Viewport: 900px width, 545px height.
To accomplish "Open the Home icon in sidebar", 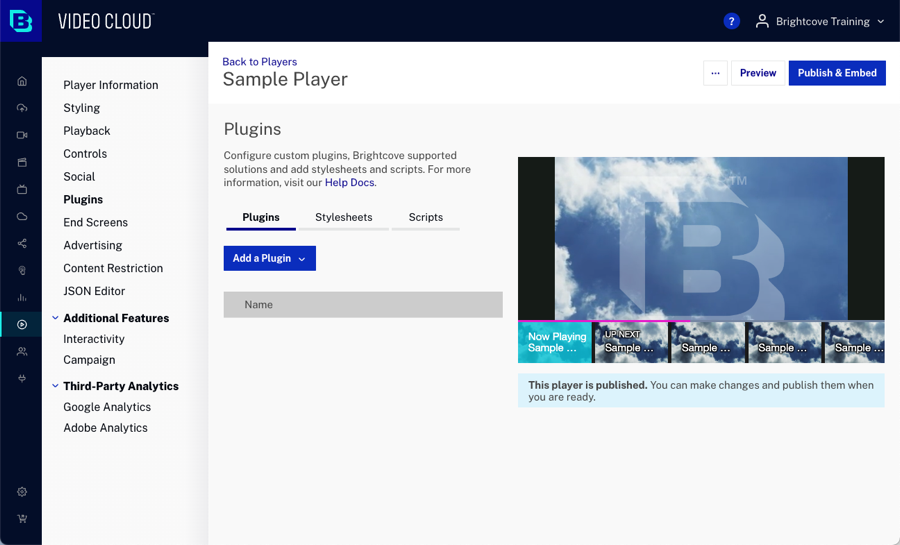I will (x=22, y=81).
